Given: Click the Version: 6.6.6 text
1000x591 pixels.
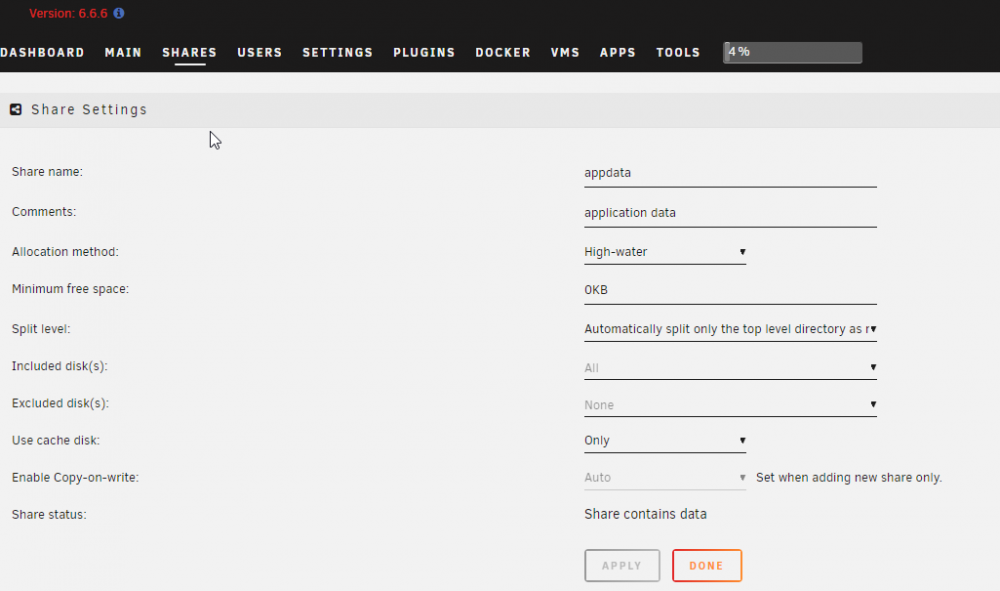Looking at the screenshot, I should coord(68,13).
